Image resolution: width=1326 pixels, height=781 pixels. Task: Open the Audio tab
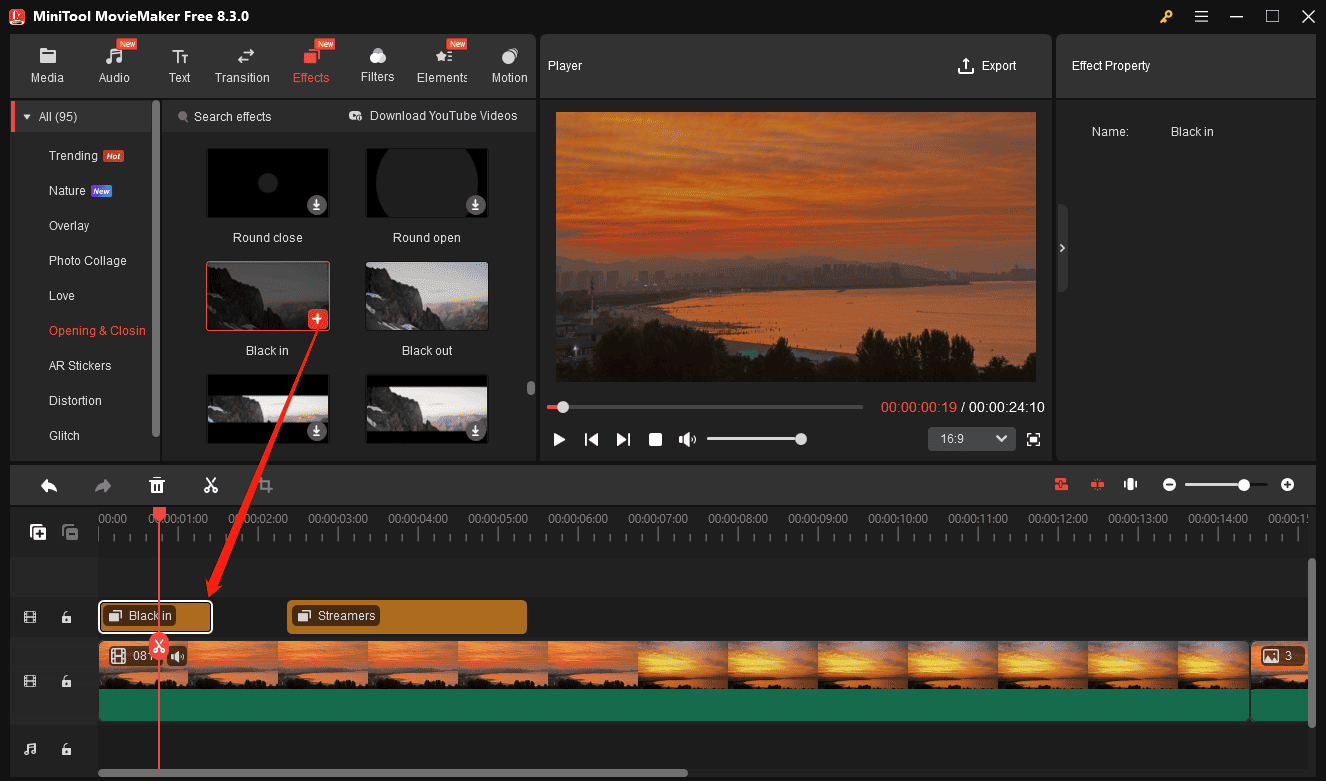pyautogui.click(x=114, y=66)
